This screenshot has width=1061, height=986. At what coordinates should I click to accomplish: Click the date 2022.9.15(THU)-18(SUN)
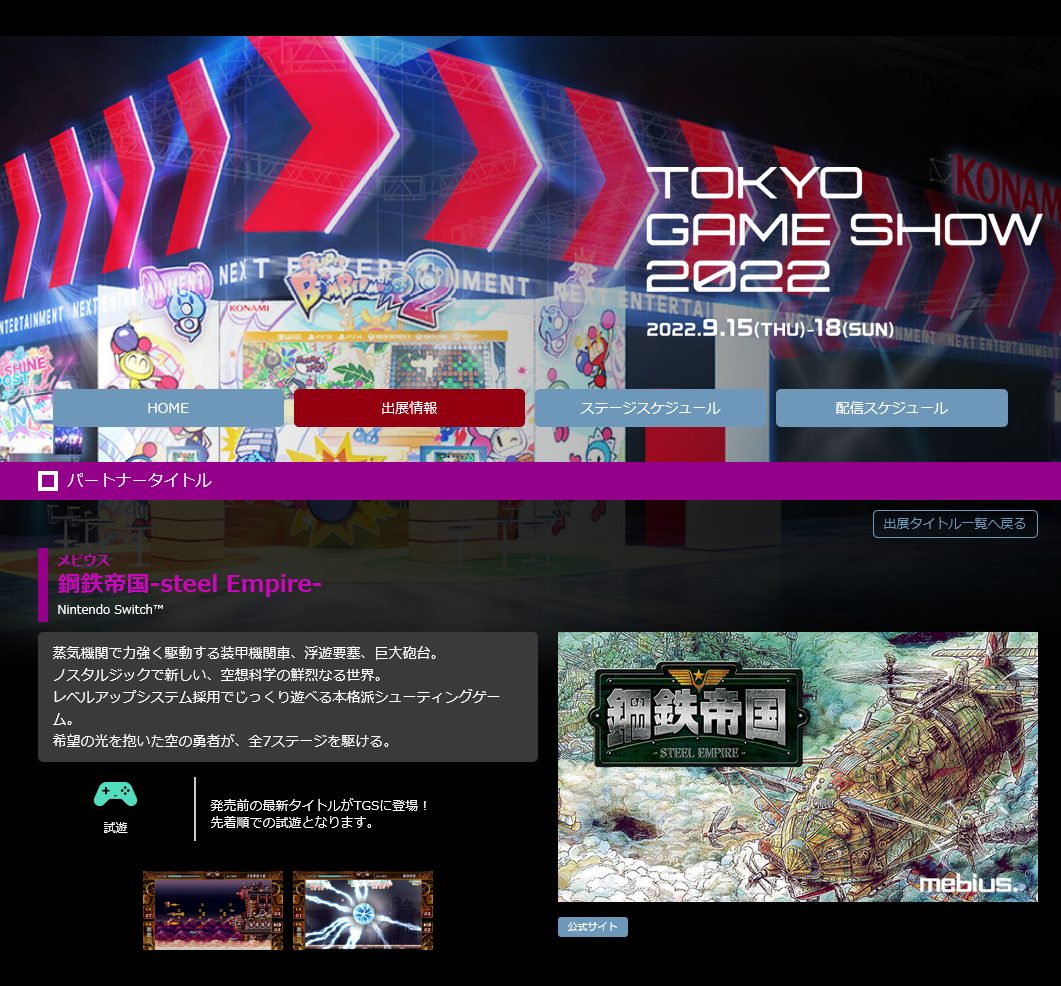(x=770, y=329)
